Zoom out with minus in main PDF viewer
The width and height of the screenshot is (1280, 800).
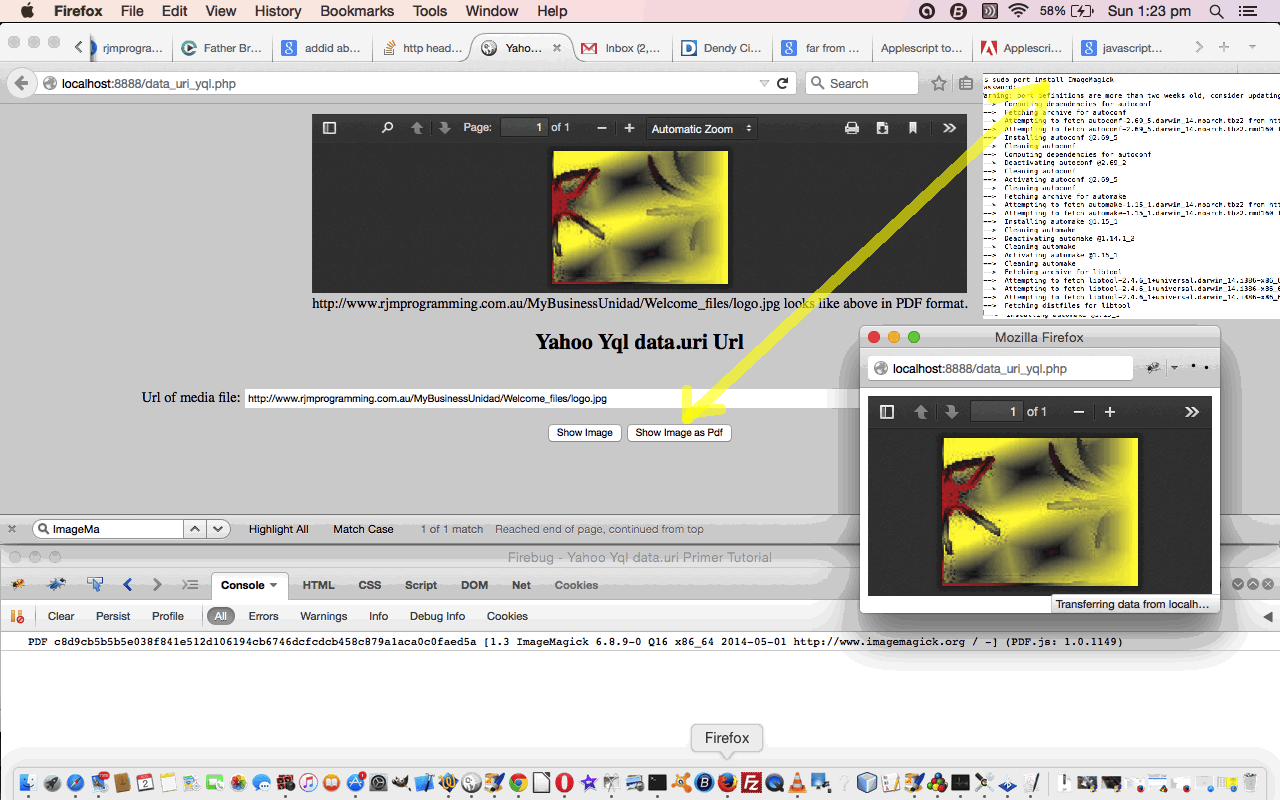click(x=602, y=128)
